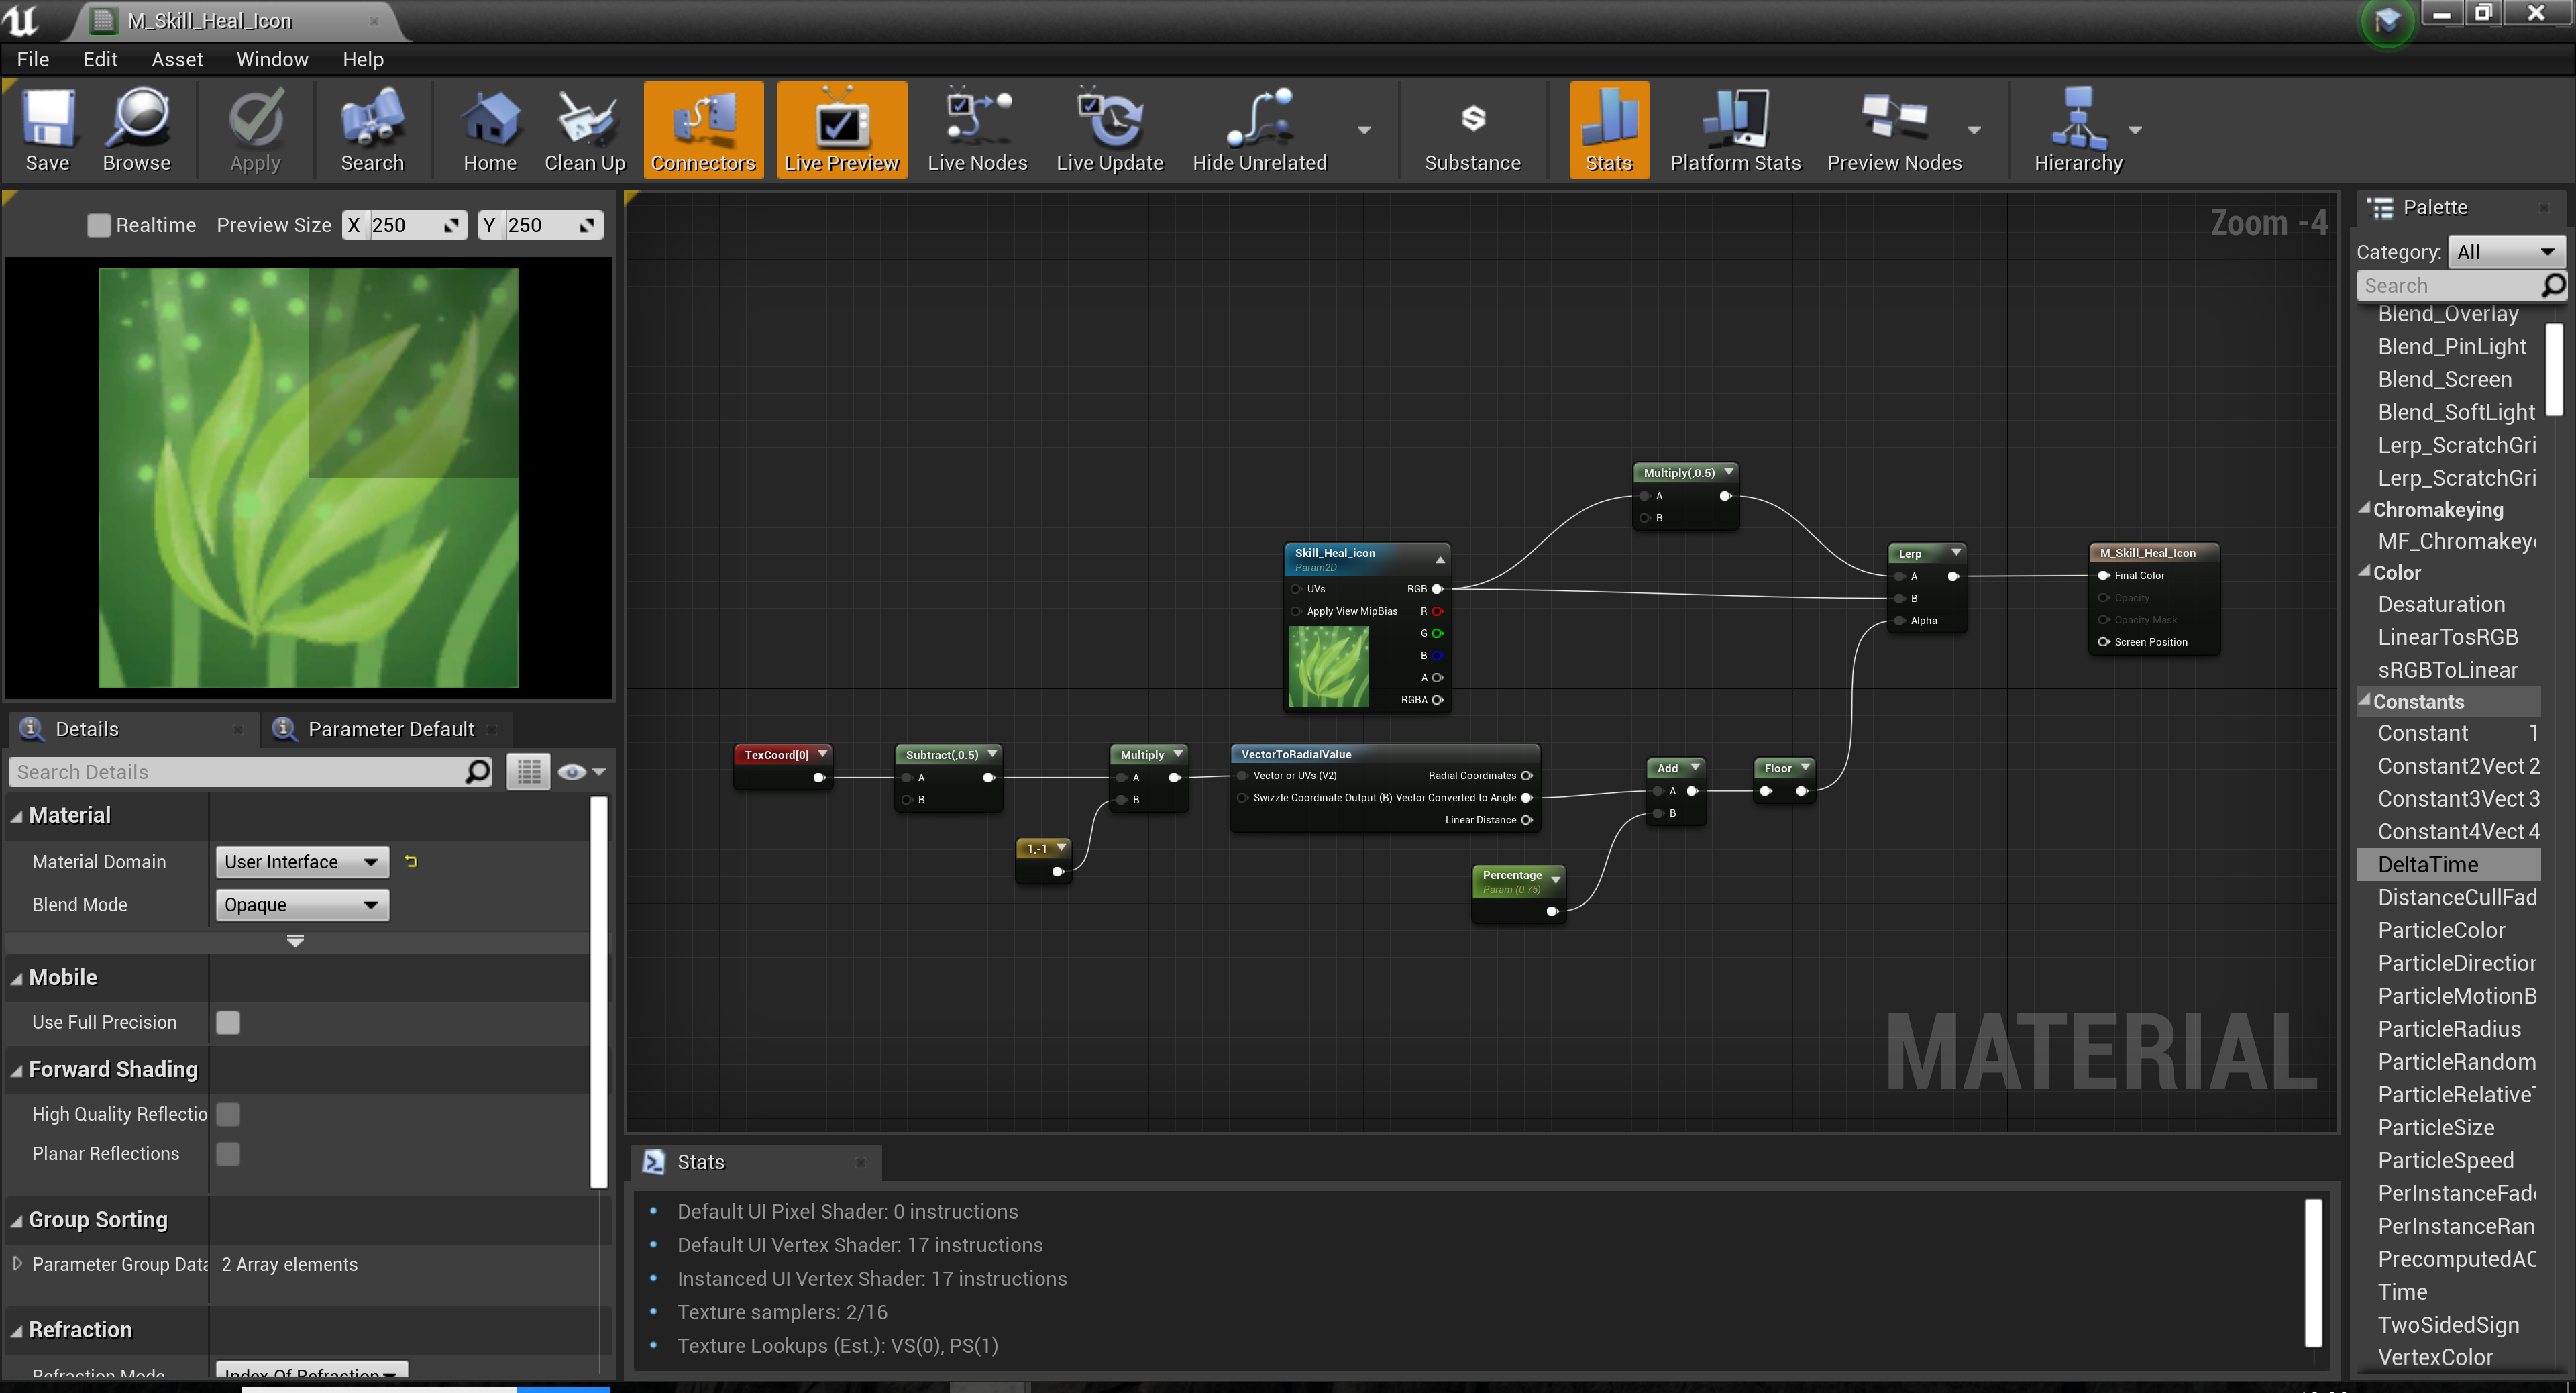Open the Blend Mode dropdown

[301, 905]
